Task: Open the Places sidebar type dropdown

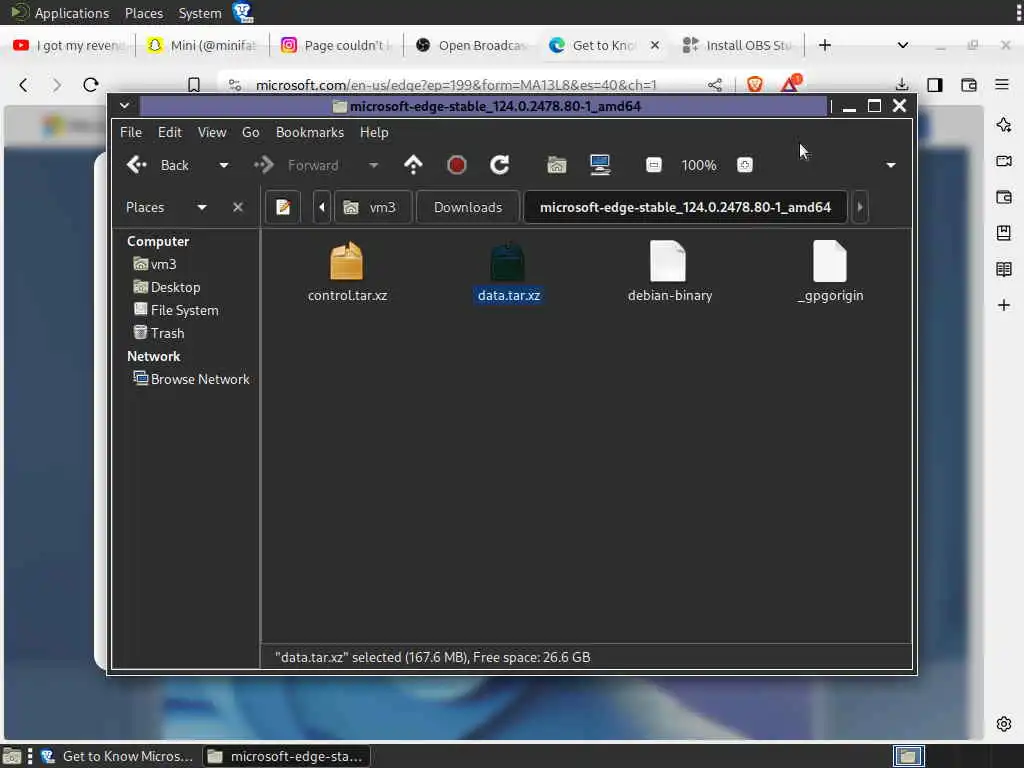Action: (202, 208)
